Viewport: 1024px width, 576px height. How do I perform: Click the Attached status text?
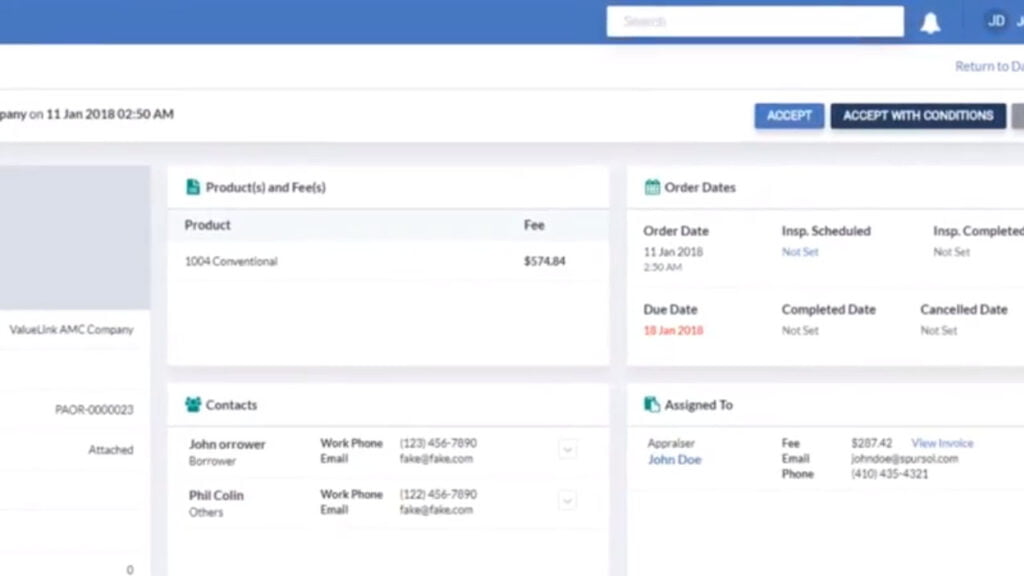[111, 449]
